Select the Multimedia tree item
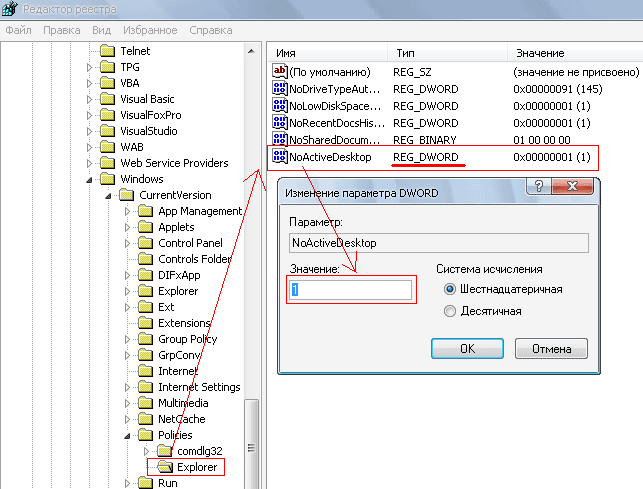 click(x=183, y=403)
